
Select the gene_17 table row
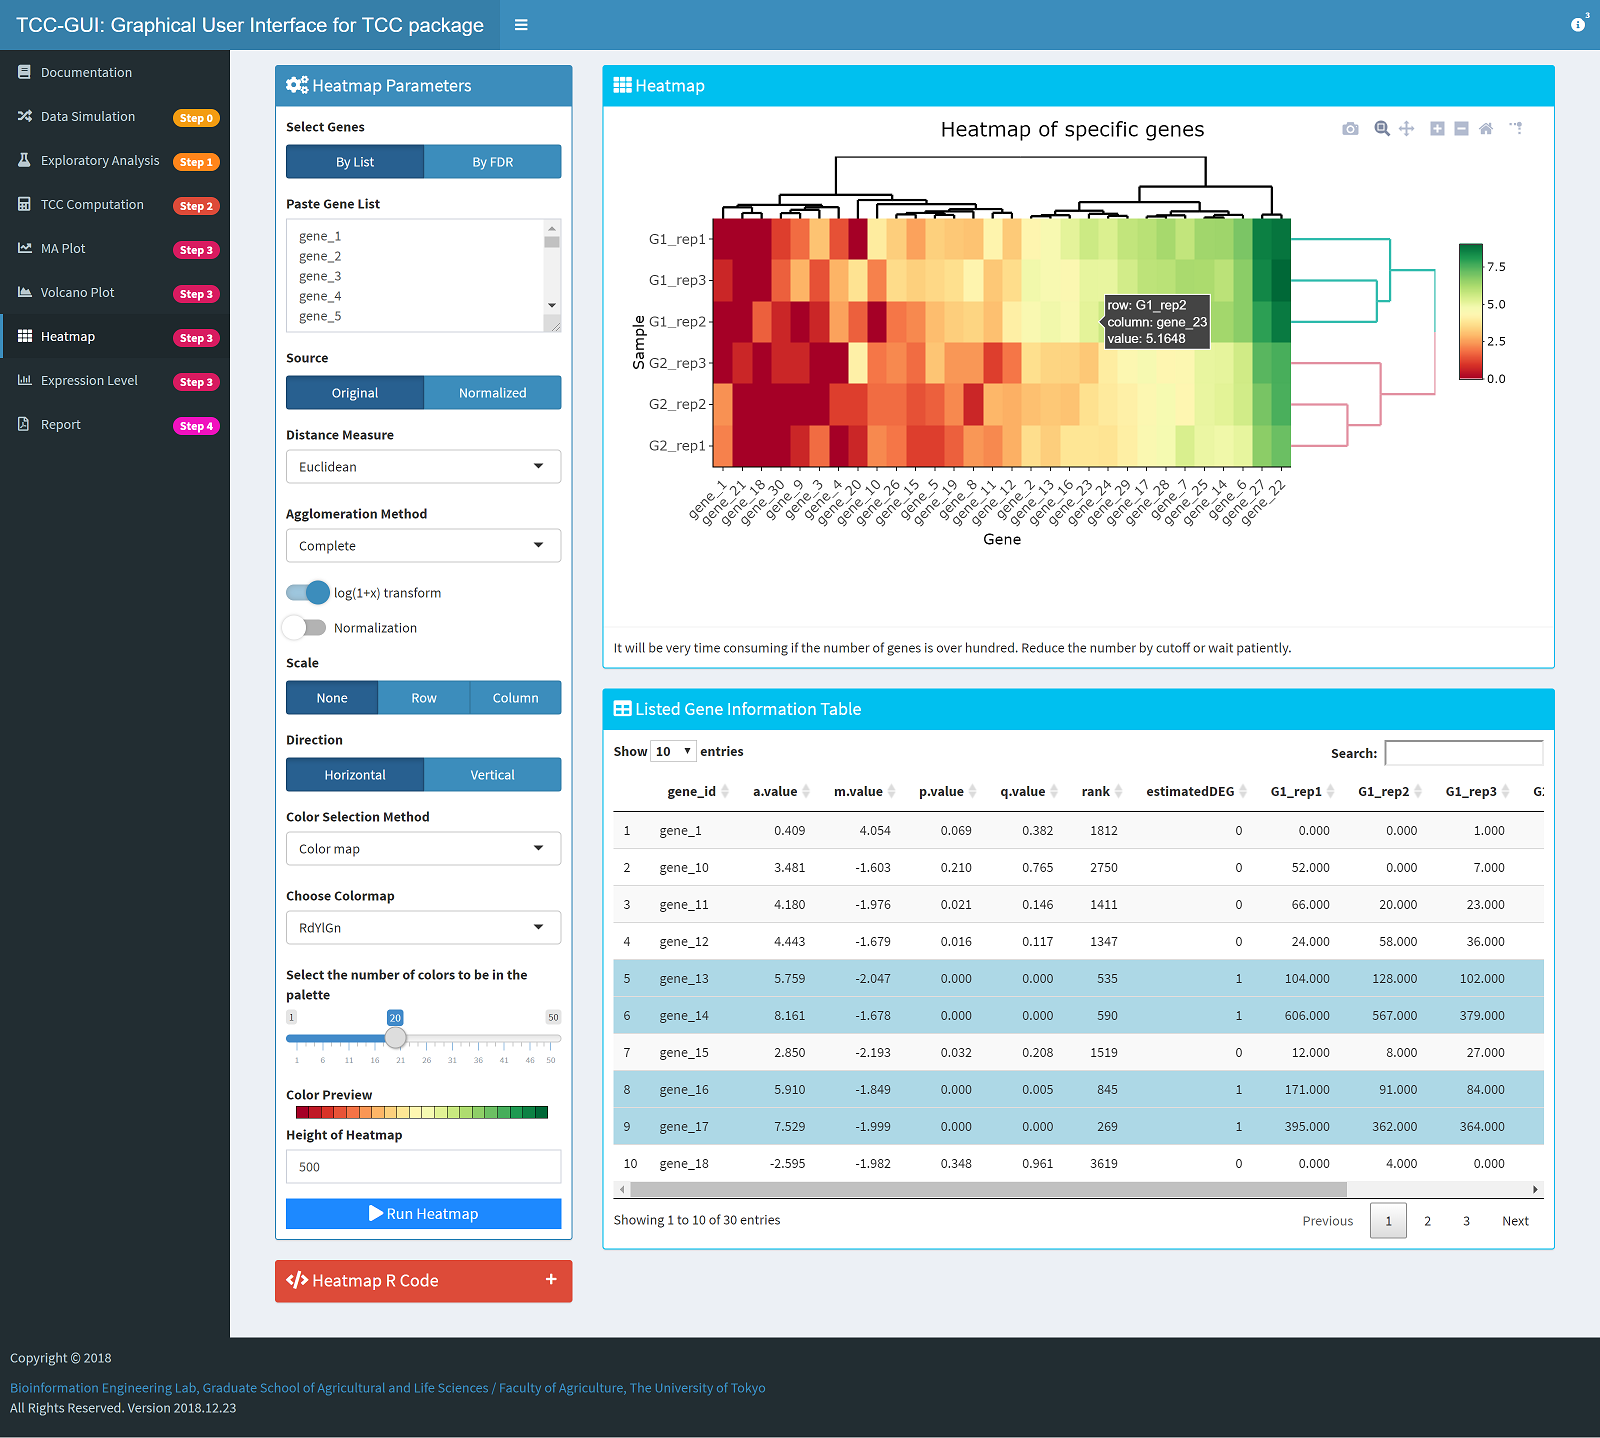pyautogui.click(x=1078, y=1126)
